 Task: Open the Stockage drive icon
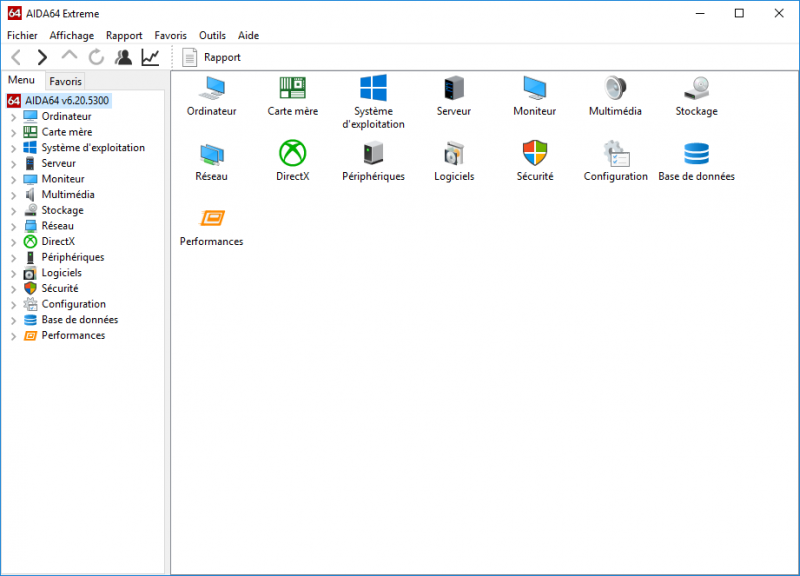click(696, 88)
